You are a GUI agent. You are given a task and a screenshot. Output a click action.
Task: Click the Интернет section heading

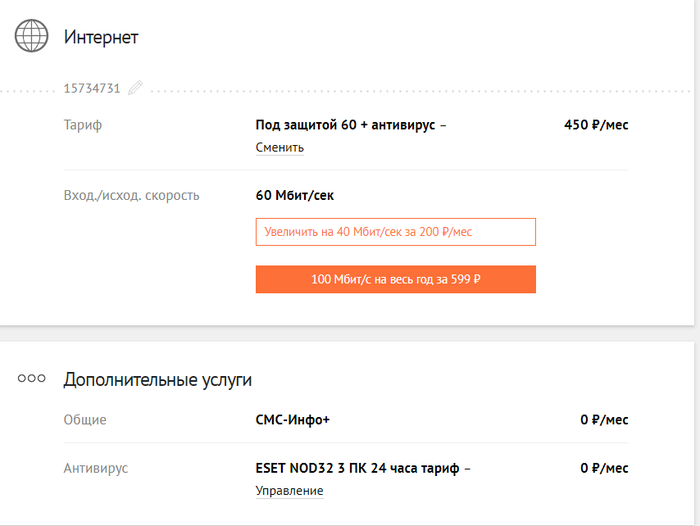(101, 38)
